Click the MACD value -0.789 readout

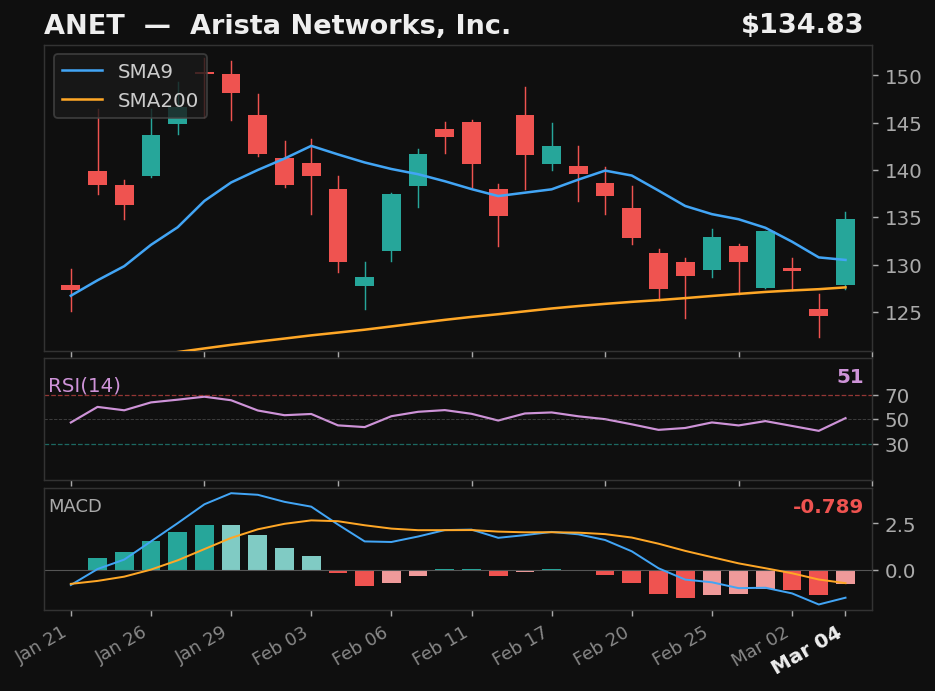(827, 507)
